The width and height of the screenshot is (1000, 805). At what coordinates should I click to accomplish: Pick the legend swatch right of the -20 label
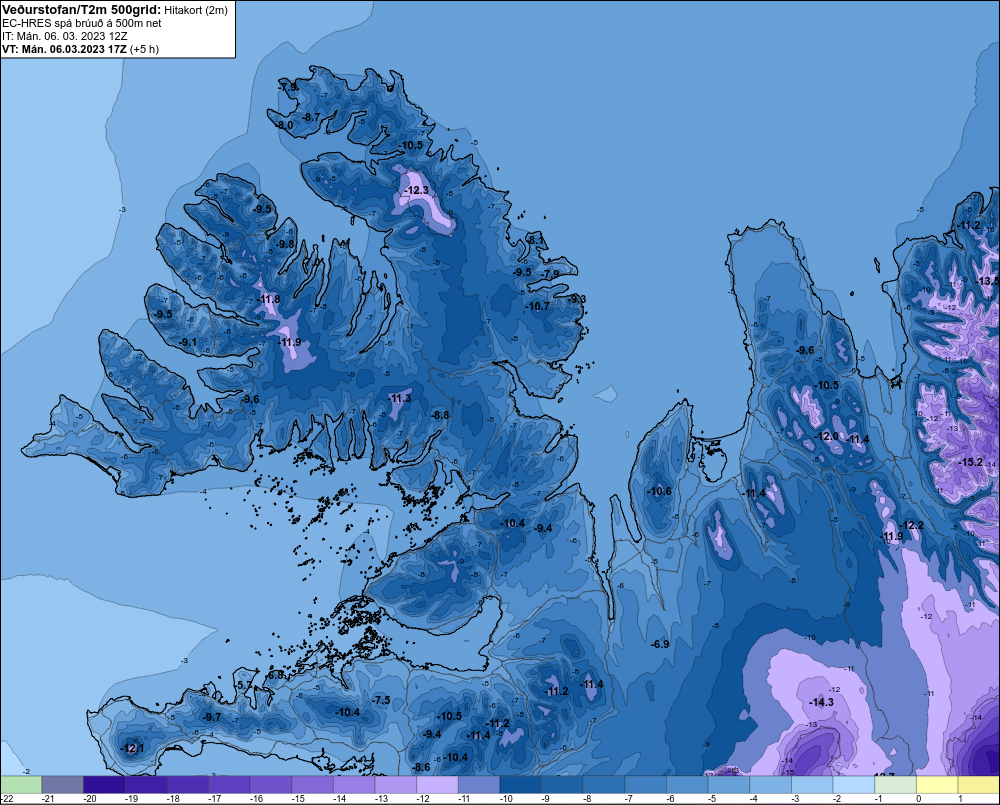104,785
